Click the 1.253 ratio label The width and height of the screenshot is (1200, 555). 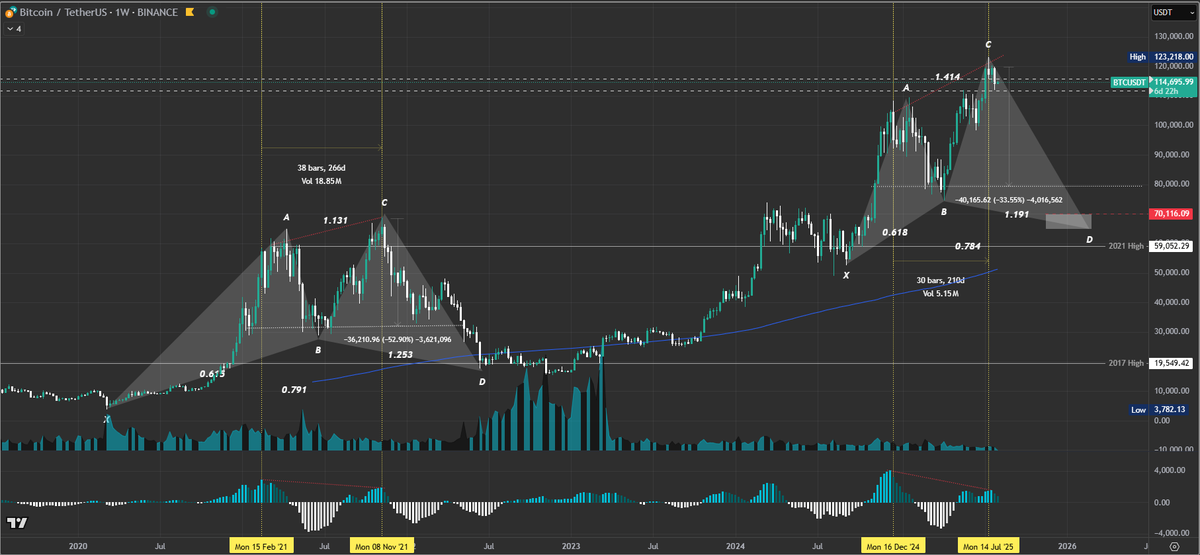(402, 354)
